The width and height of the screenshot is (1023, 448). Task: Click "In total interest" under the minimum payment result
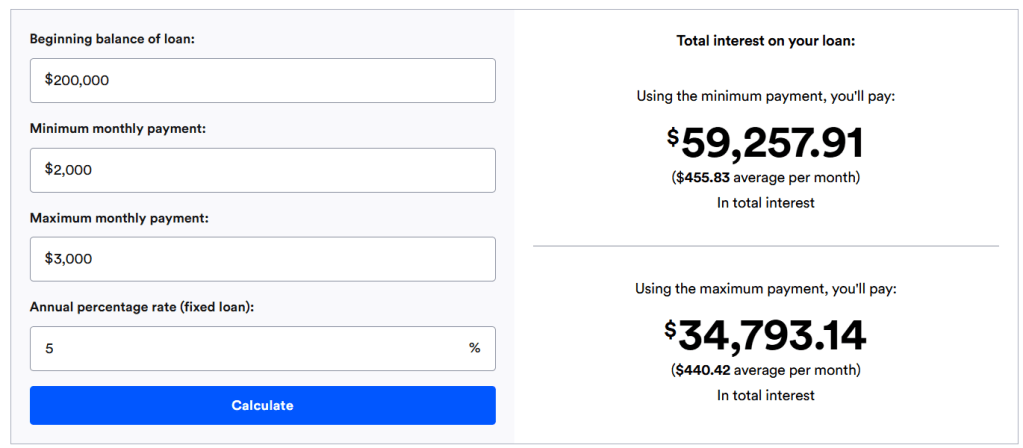click(765, 203)
